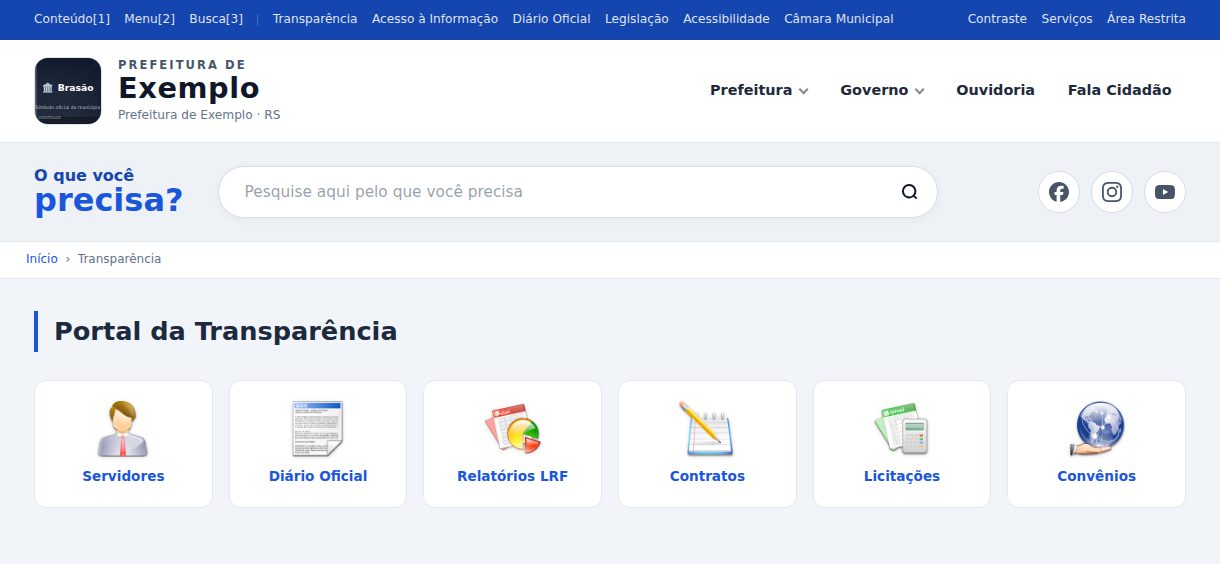Open the Relatórios LRF chart icon
The width and height of the screenshot is (1220, 564).
click(x=512, y=429)
